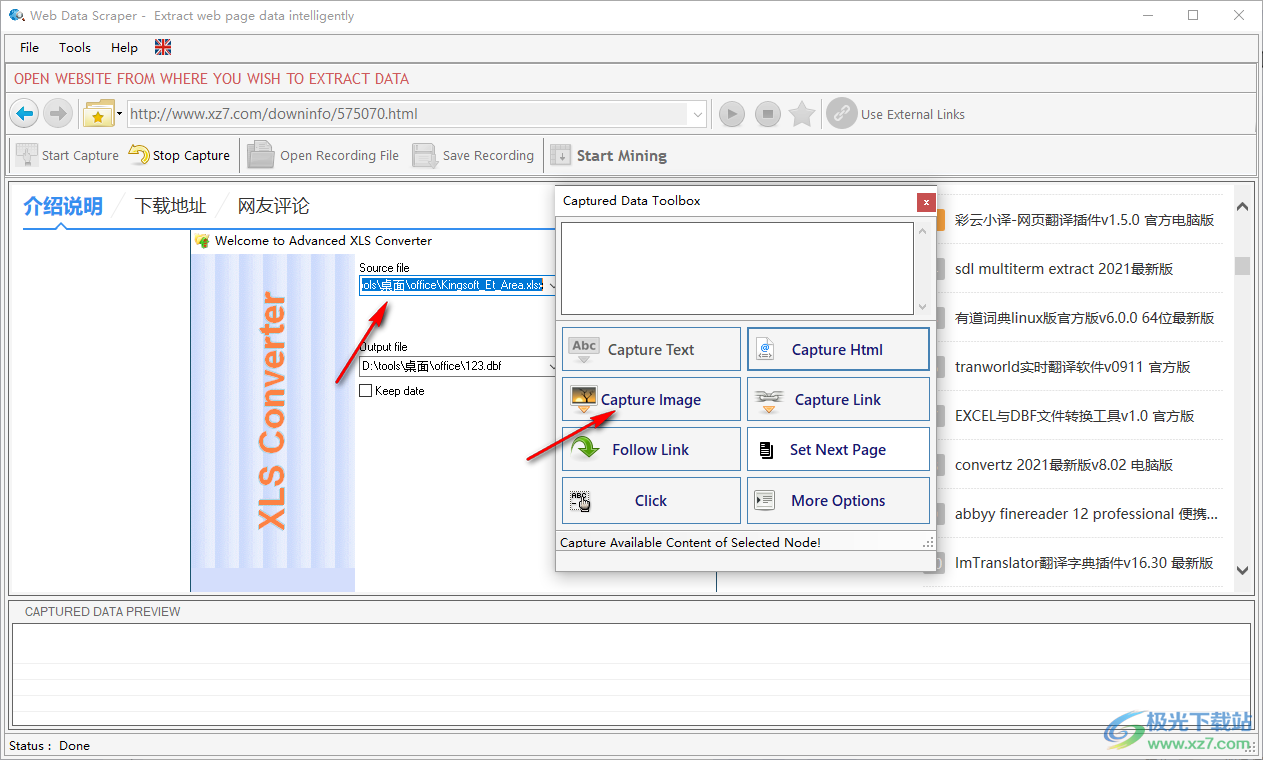The height and width of the screenshot is (760, 1263).
Task: Open convertz 2021最新版 link
Action: [x=1064, y=465]
